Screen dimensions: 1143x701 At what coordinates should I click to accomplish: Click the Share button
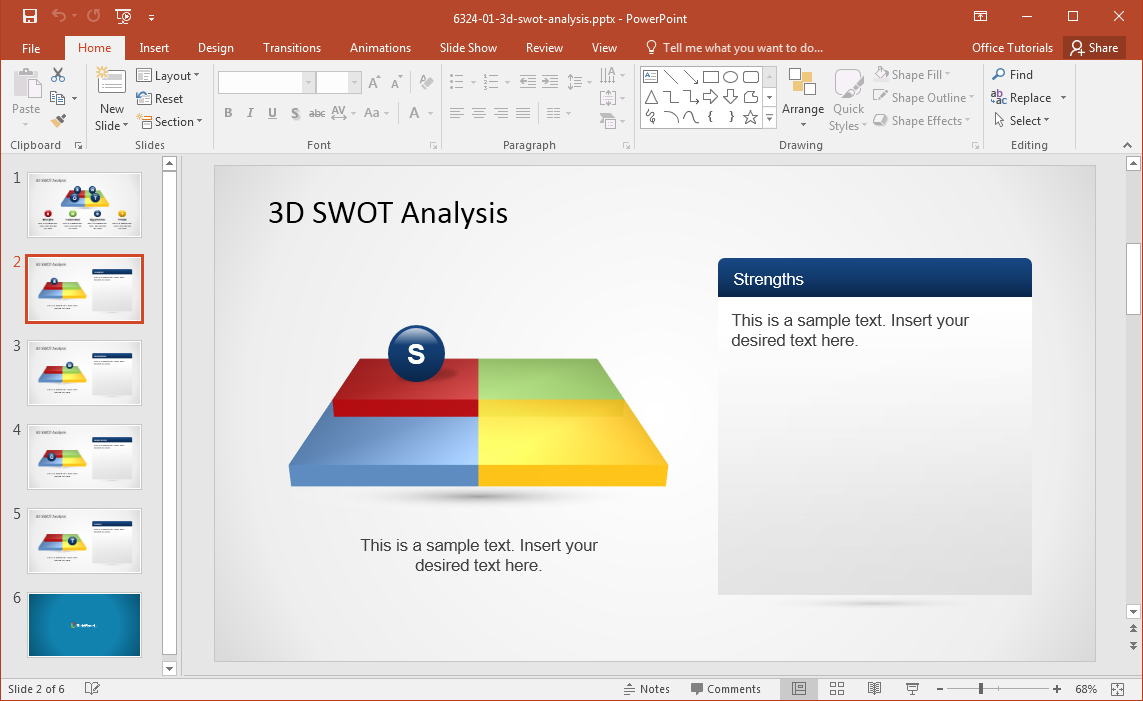tap(1093, 48)
